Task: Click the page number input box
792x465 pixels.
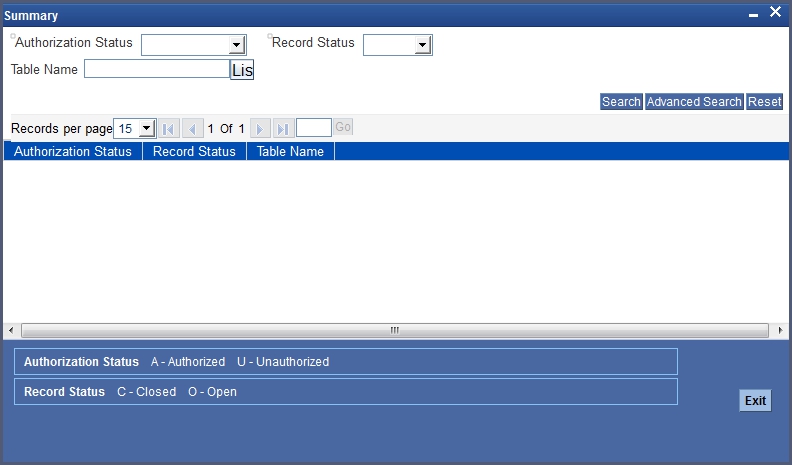Action: pyautogui.click(x=314, y=127)
